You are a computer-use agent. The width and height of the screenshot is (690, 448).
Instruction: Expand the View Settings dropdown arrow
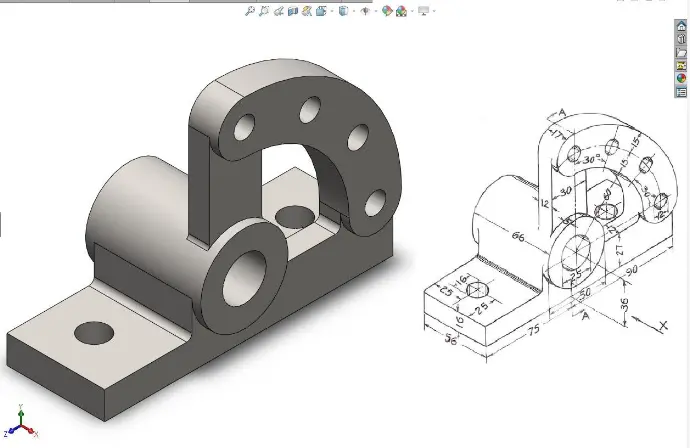434,11
